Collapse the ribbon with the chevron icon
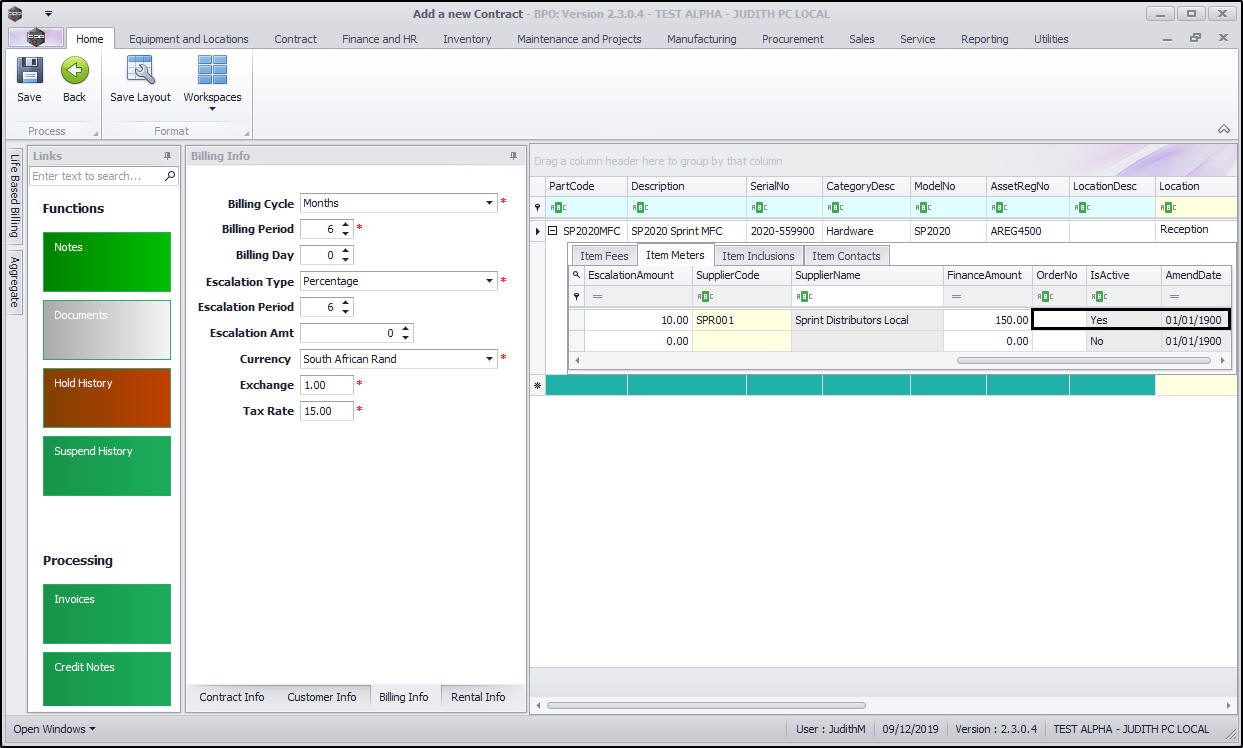Screen dimensions: 1243x748 tap(1223, 129)
